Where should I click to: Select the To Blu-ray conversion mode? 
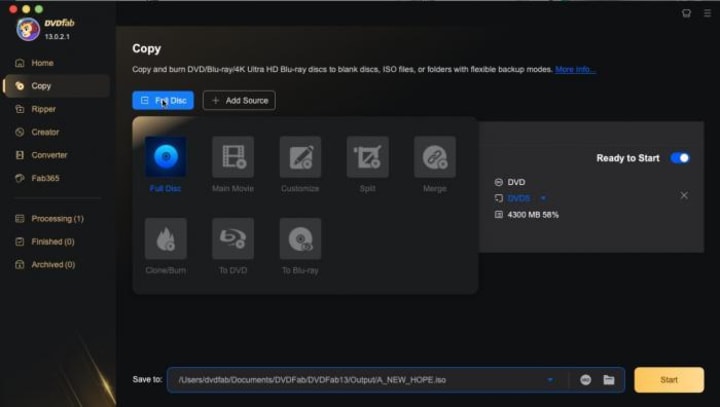[x=300, y=238]
